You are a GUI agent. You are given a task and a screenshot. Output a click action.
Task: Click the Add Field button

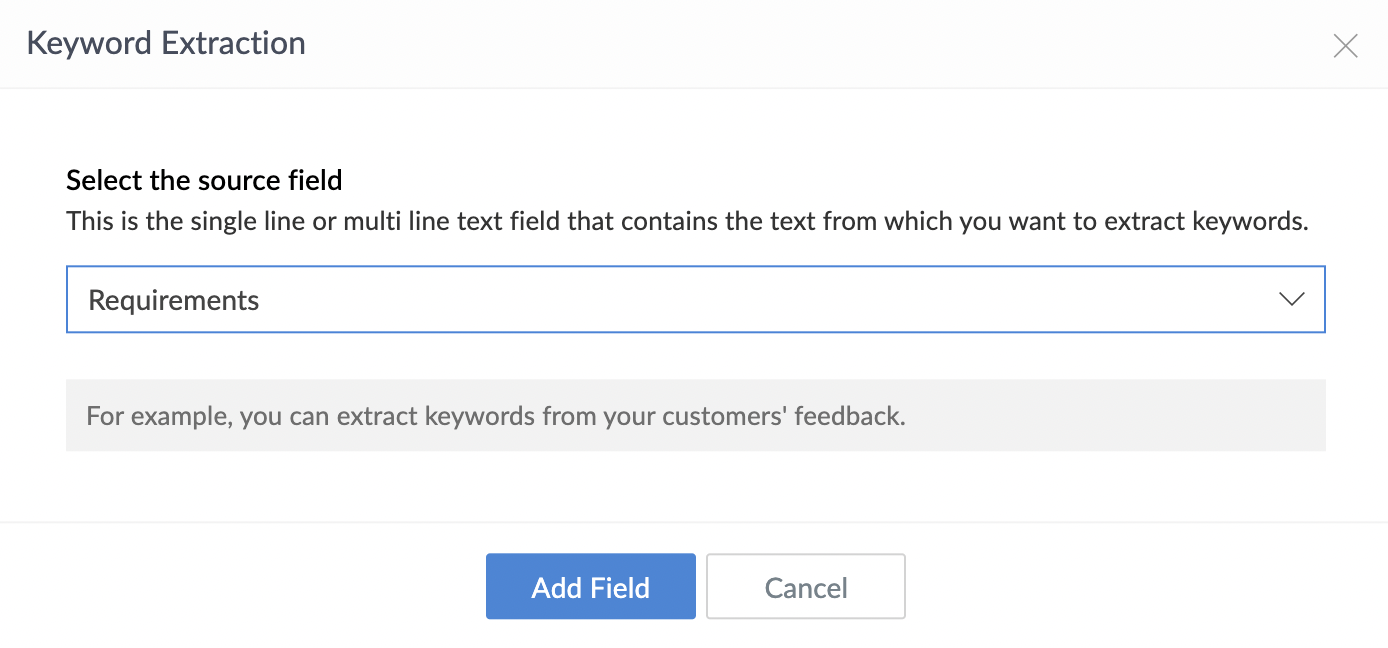click(x=590, y=587)
